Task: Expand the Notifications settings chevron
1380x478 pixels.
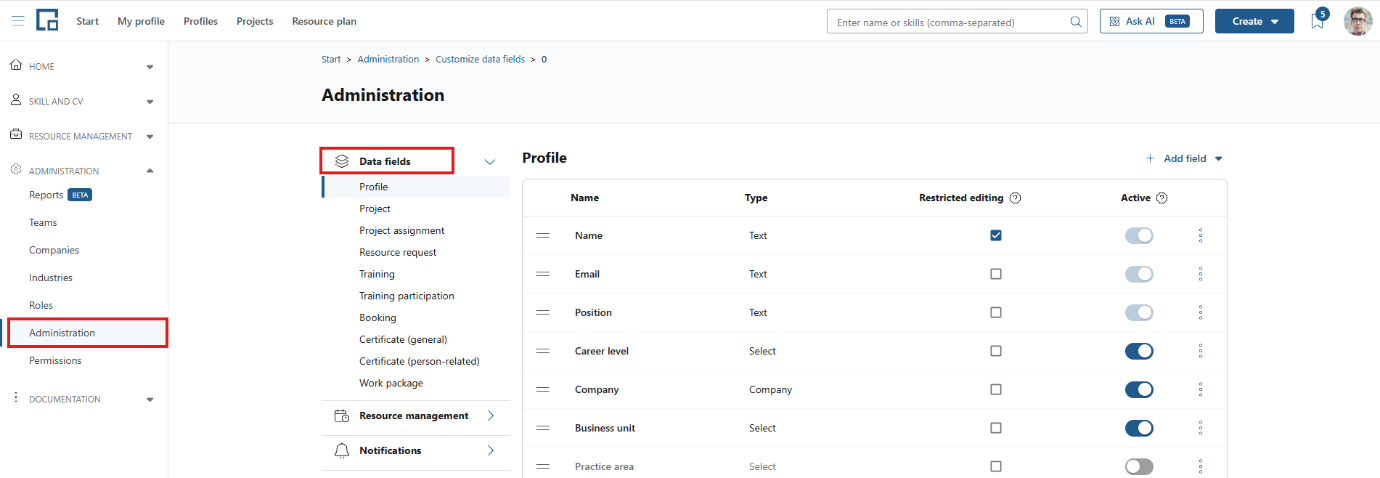Action: [491, 450]
